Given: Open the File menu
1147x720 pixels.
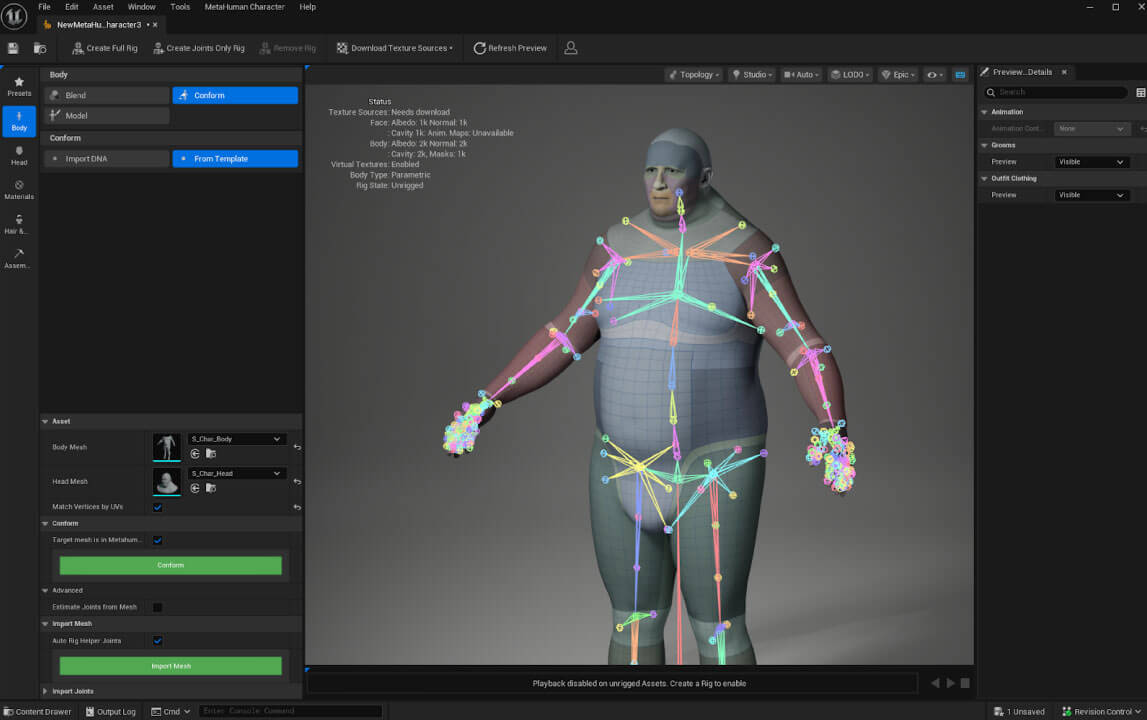Looking at the screenshot, I should [45, 7].
